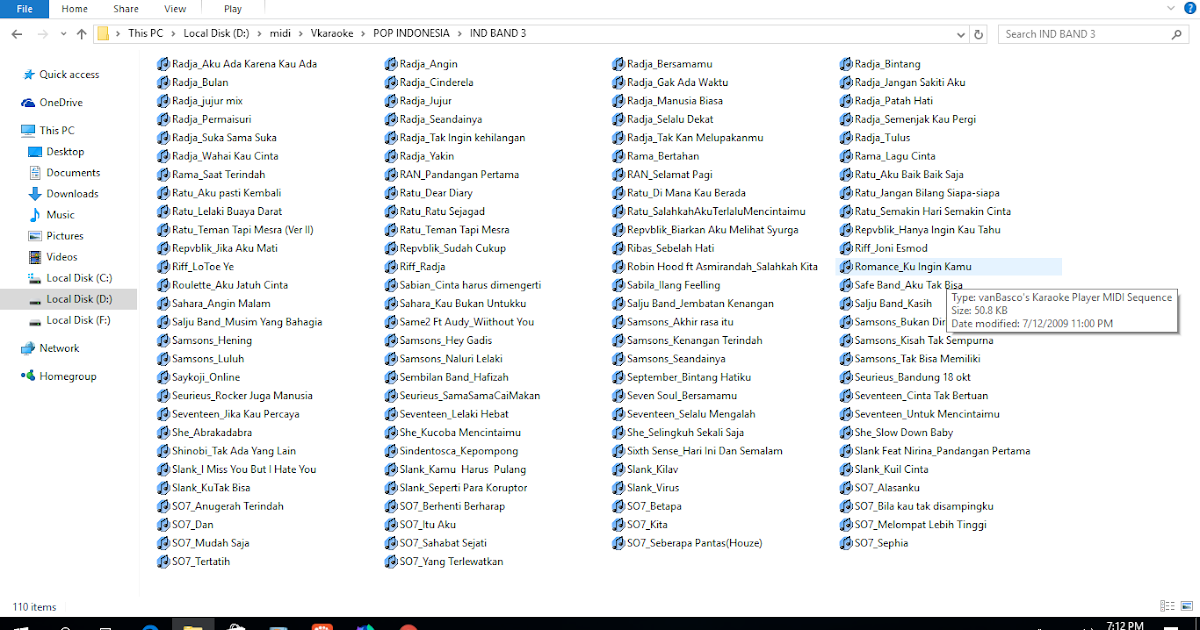This screenshot has width=1200, height=630.
Task: Select Local Disk (C:) in sidebar
Action: 78,278
